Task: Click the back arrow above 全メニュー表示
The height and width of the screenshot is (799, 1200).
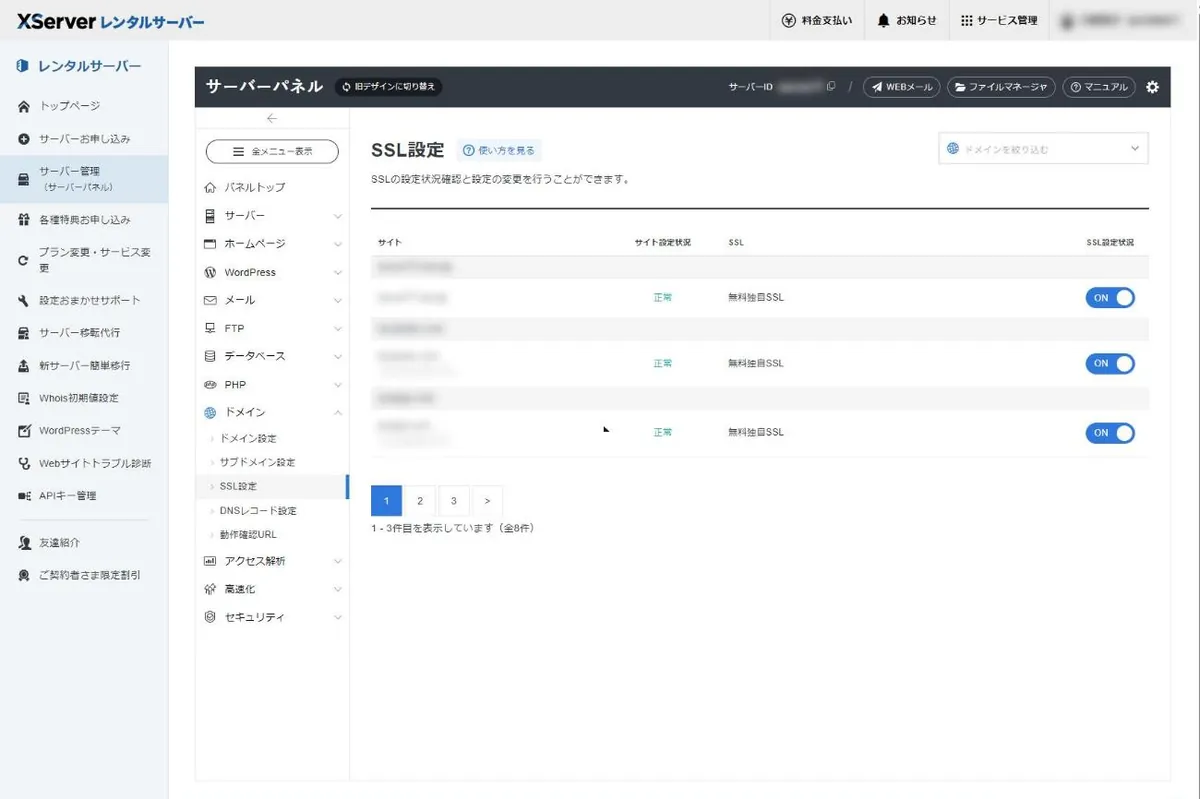Action: coord(272,118)
